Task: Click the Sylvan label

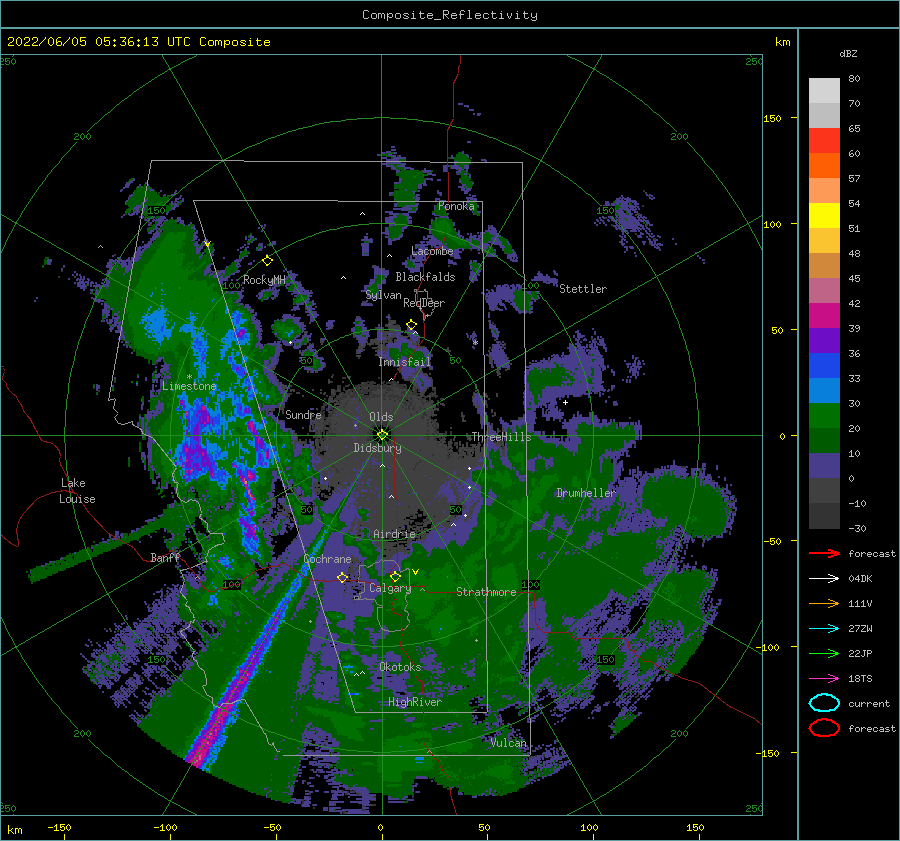Action: tap(383, 295)
